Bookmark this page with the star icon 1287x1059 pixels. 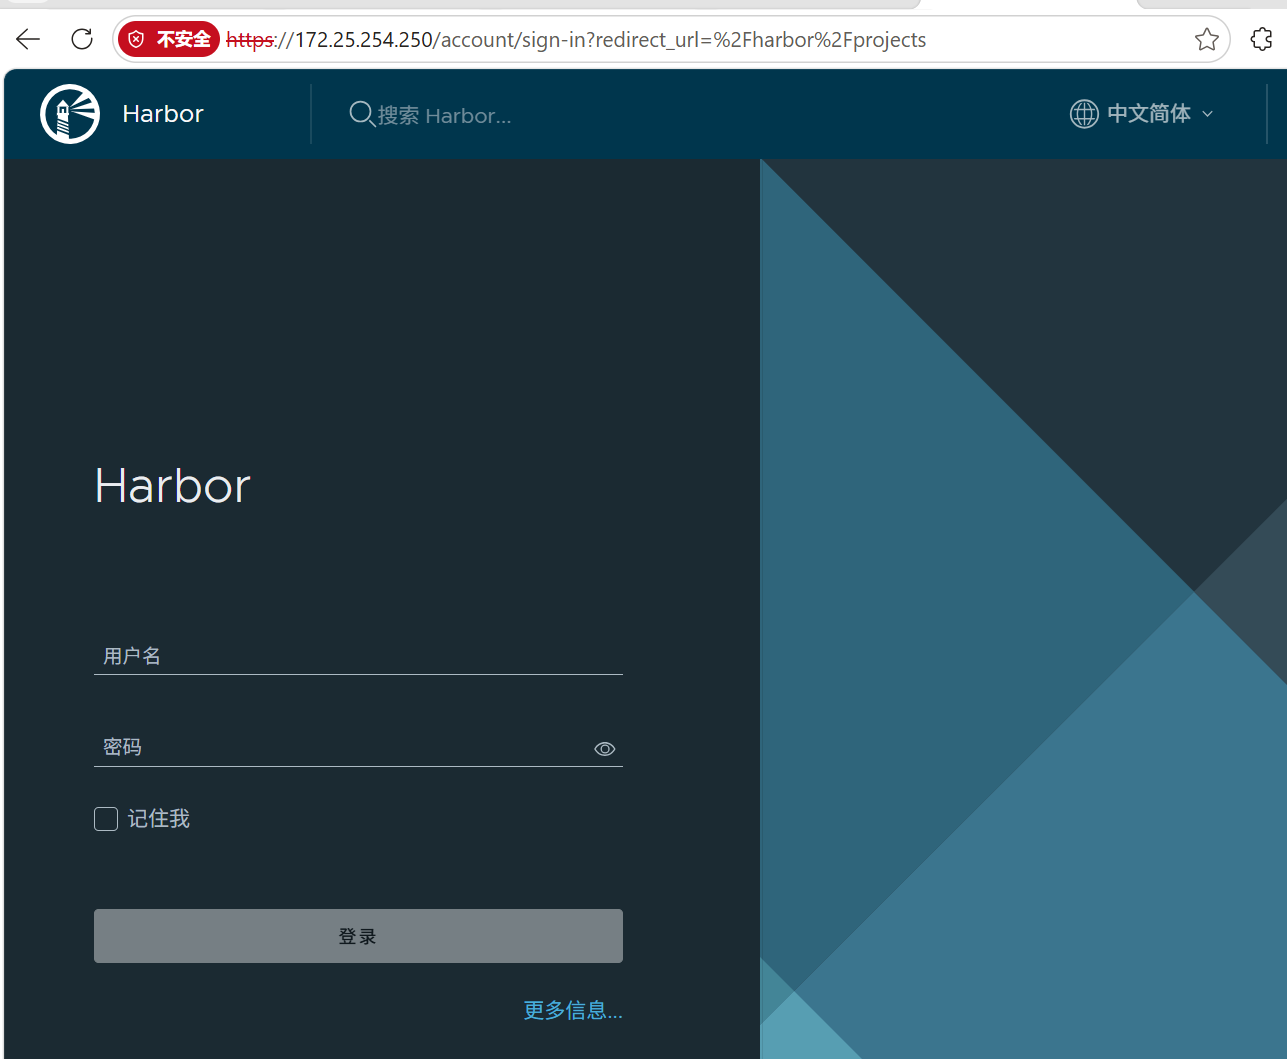pyautogui.click(x=1207, y=40)
